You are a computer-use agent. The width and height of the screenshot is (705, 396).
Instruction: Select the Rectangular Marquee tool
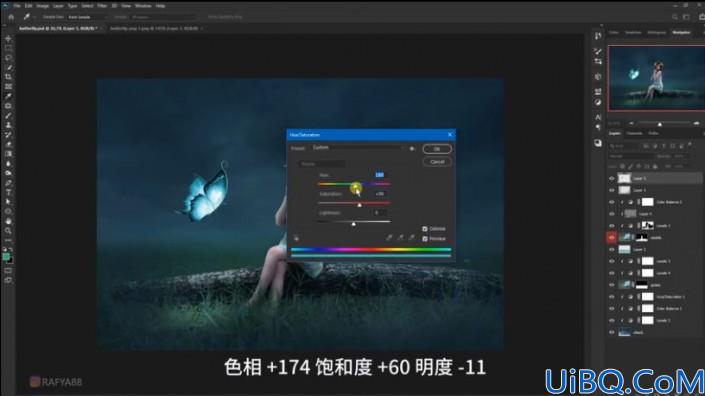8,48
